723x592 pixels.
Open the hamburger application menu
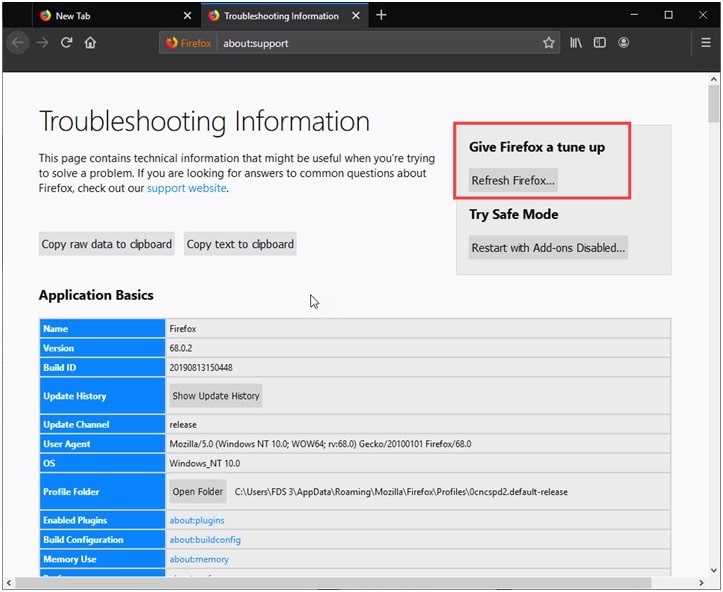click(x=705, y=43)
